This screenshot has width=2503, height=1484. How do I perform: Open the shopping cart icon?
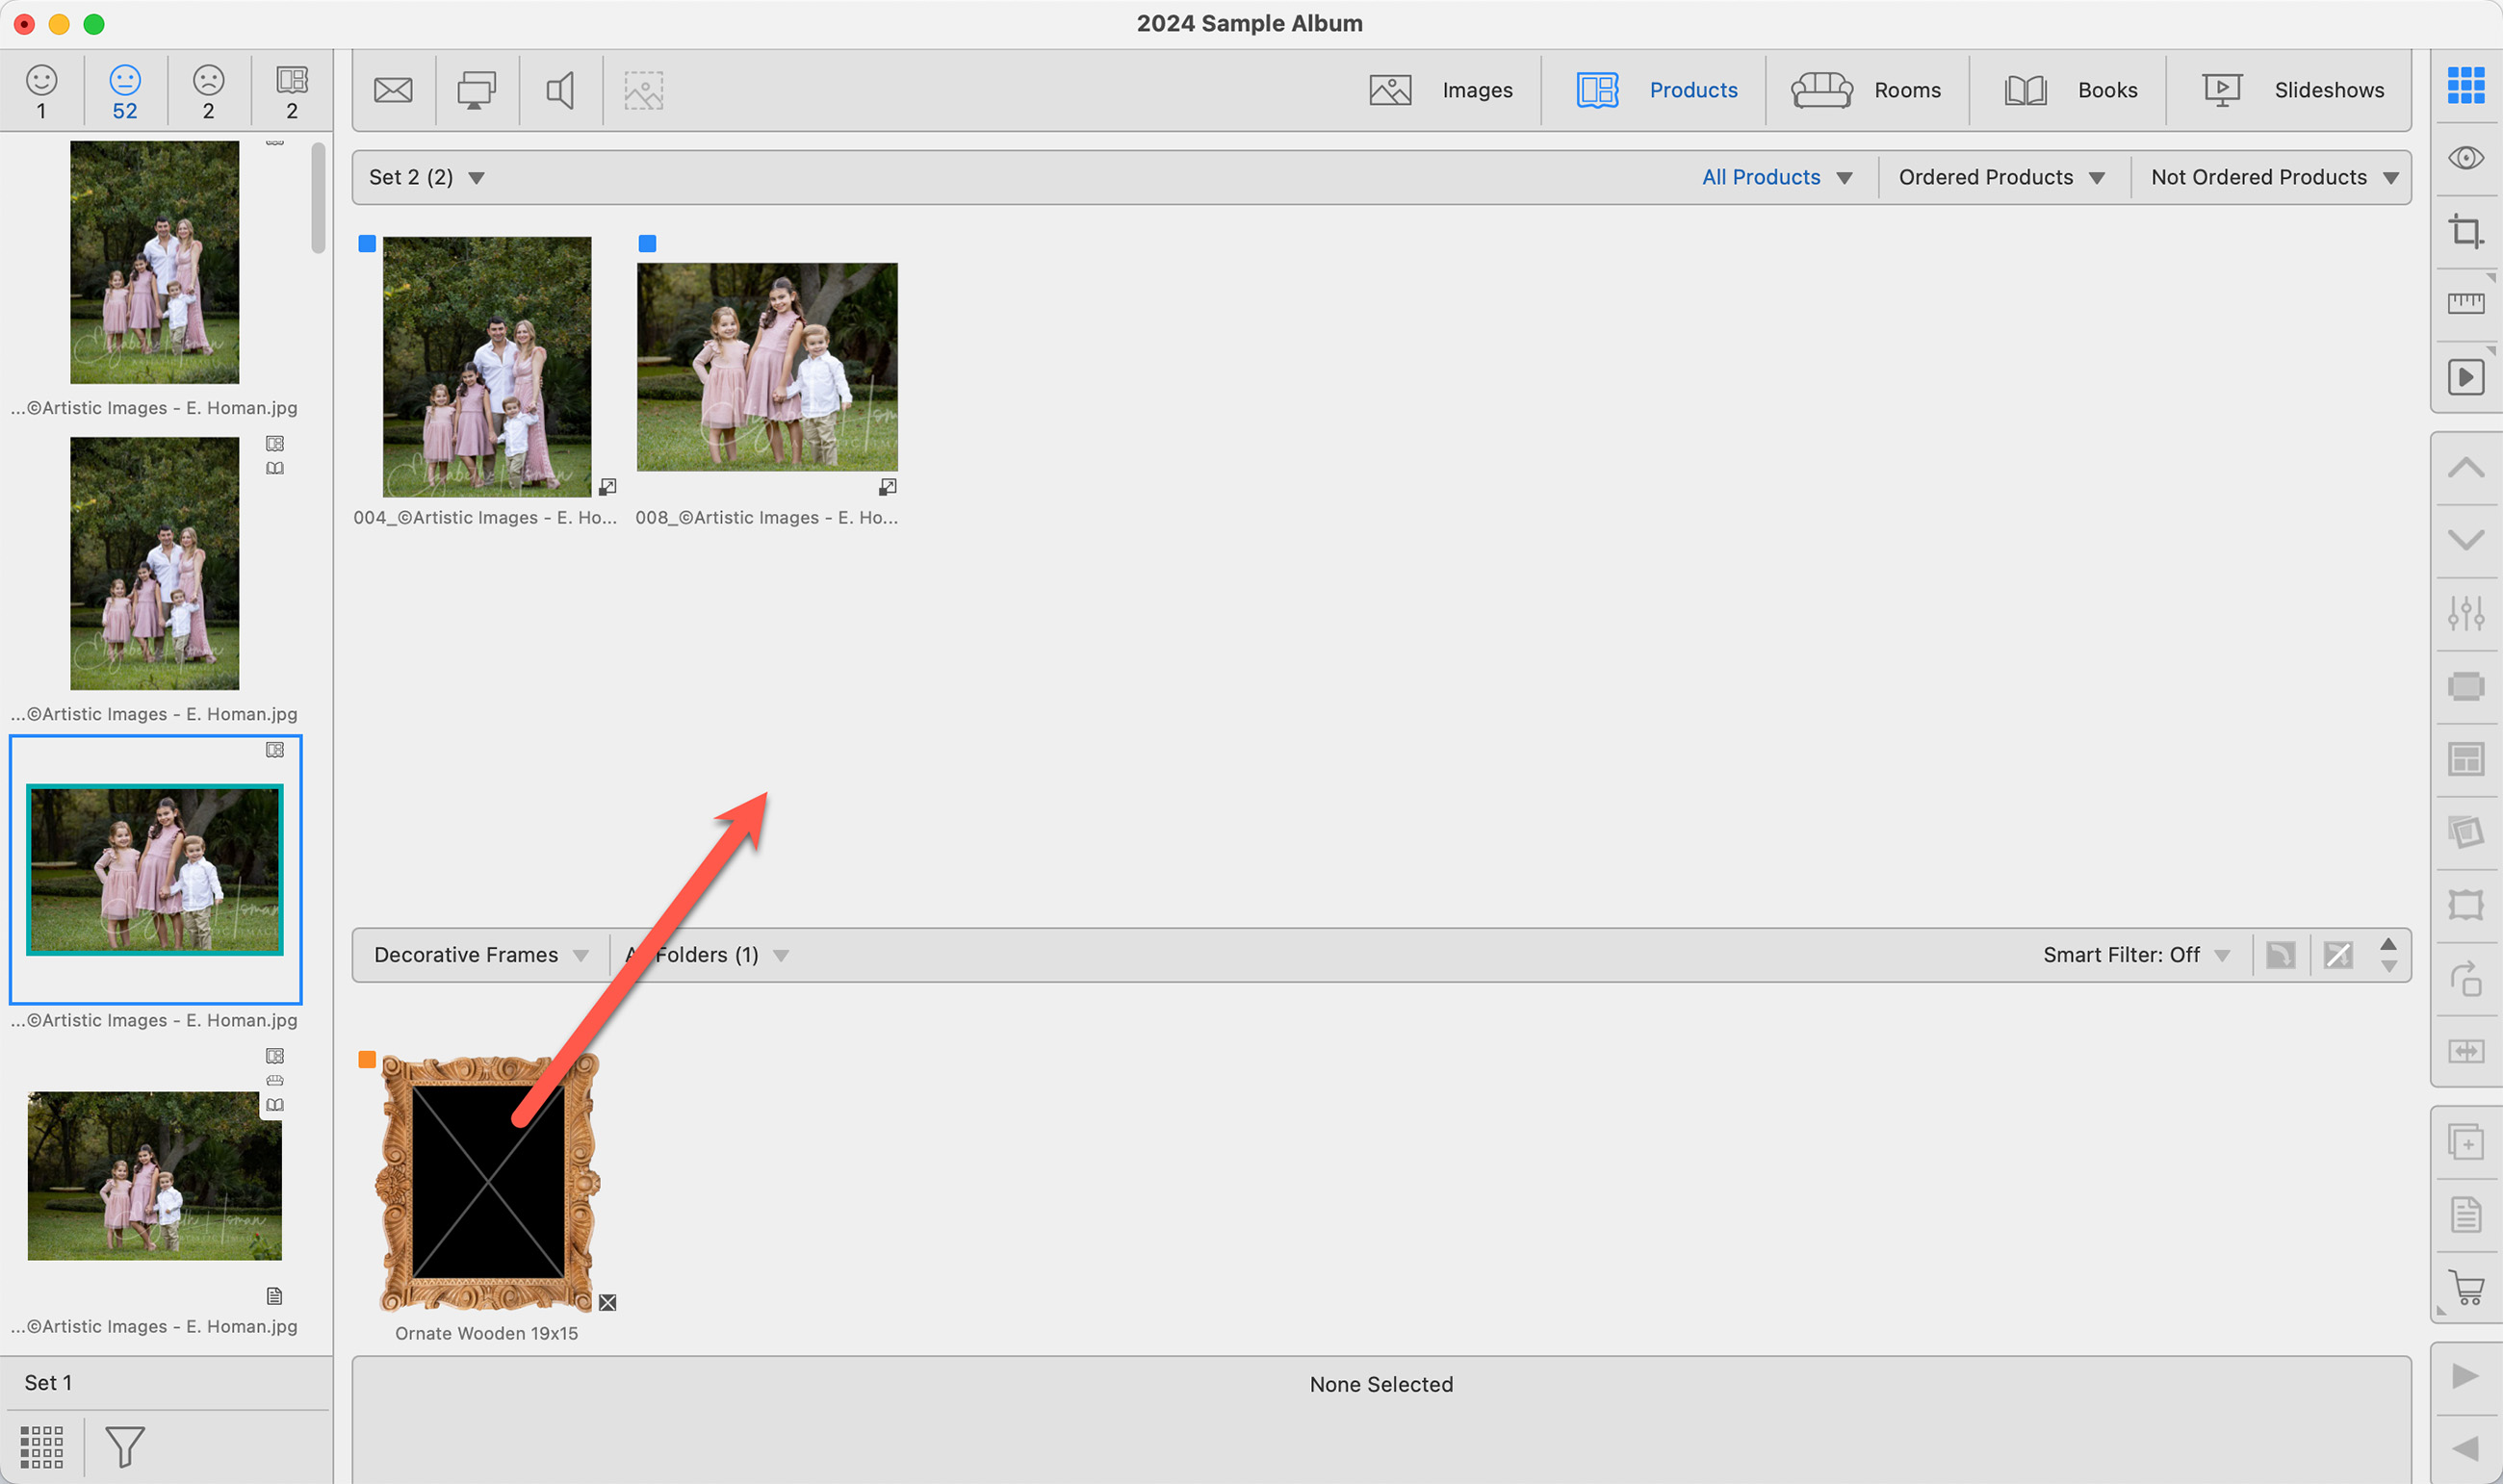(2467, 1287)
